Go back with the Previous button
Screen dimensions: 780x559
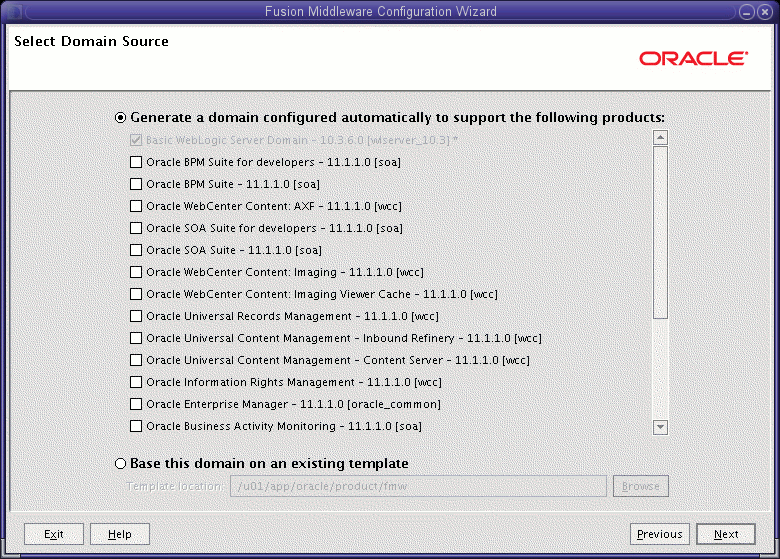[x=660, y=534]
